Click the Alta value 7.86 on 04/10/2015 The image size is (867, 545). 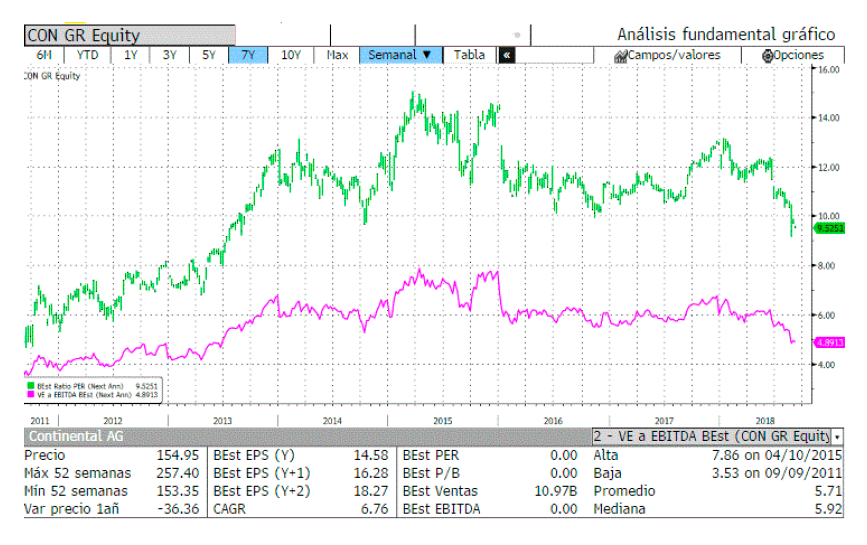click(777, 455)
